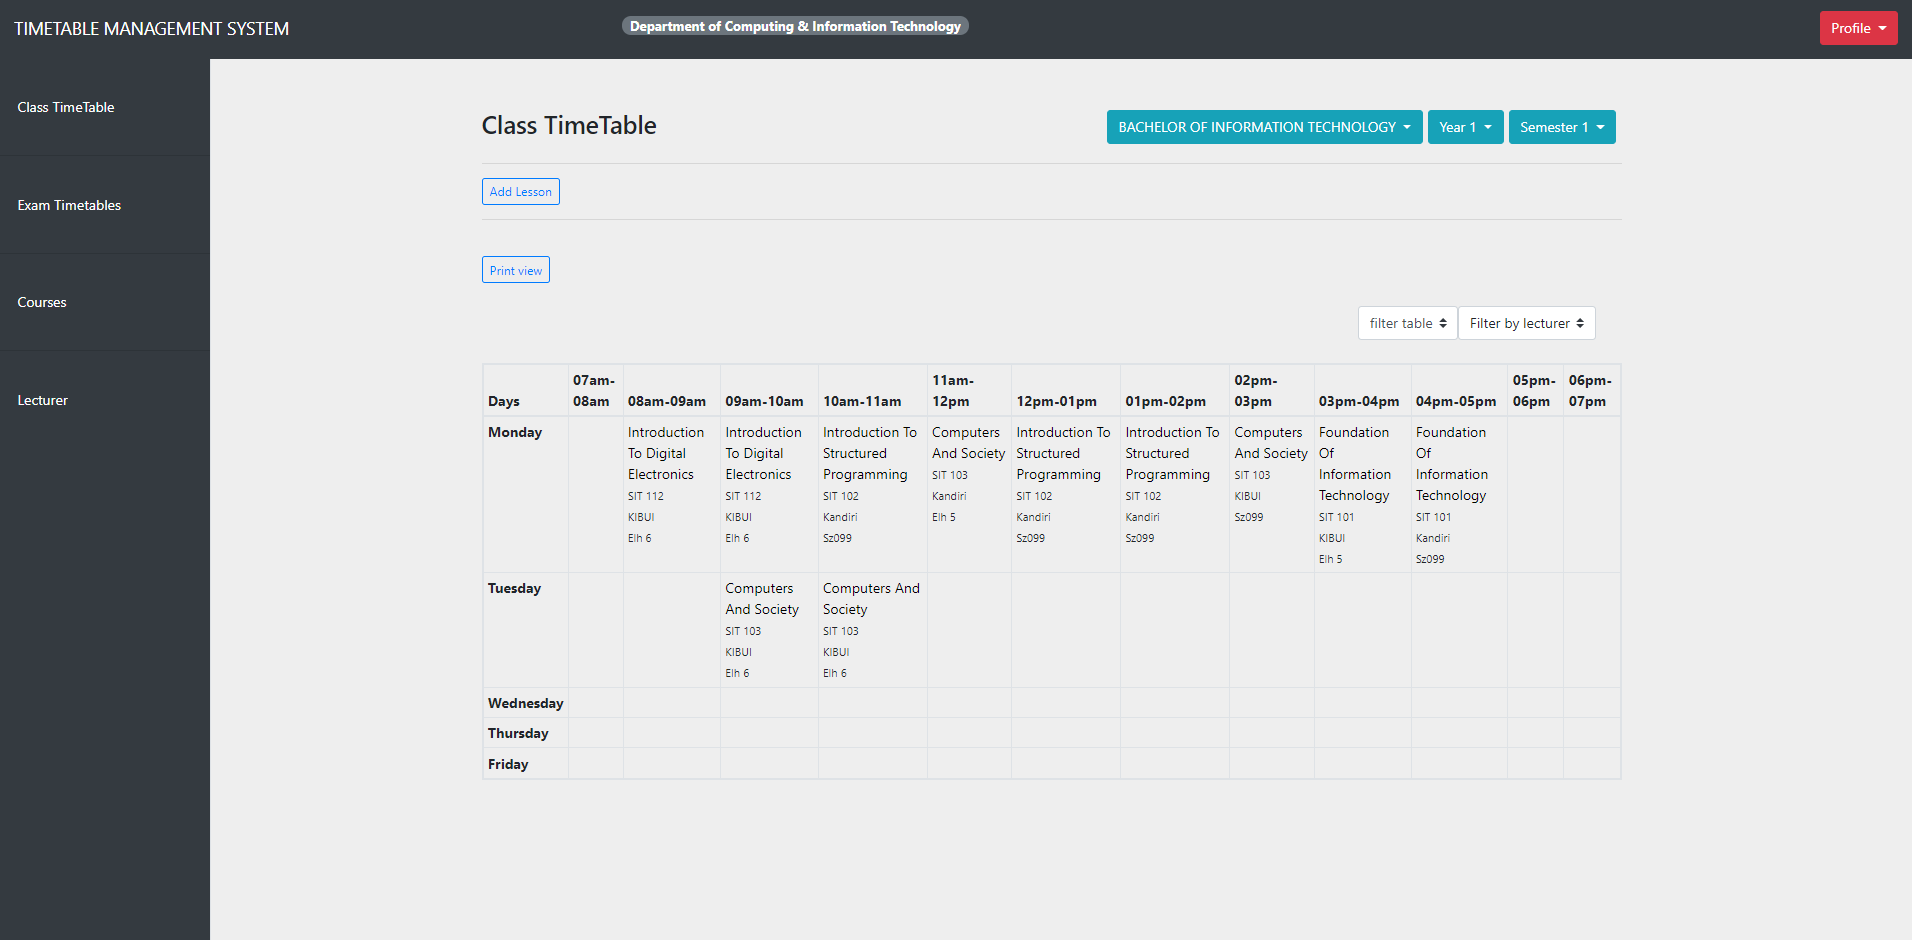The image size is (1919, 940).
Task: Select the TIMETABLE MANAGEMENT SYSTEM header title
Action: coord(151,28)
